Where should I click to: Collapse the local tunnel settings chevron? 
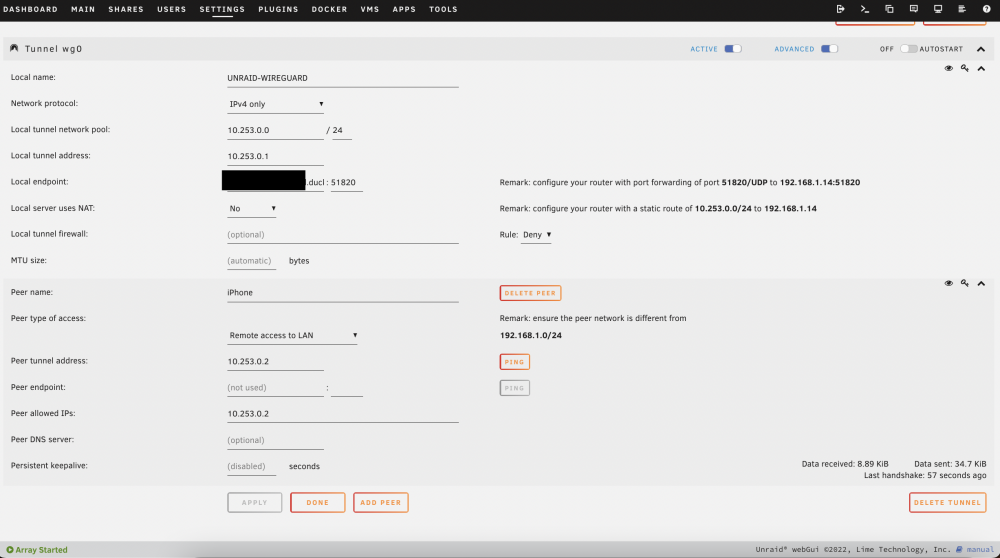click(x=982, y=68)
